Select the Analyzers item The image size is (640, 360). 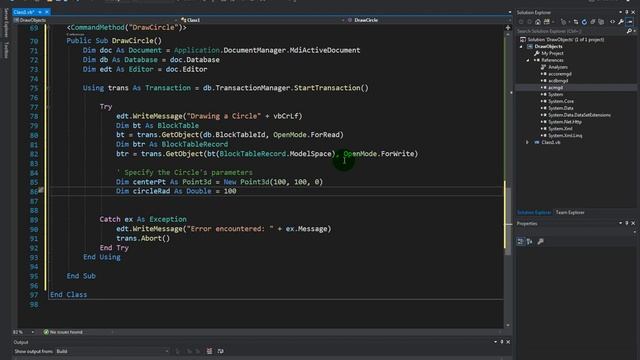(558, 67)
